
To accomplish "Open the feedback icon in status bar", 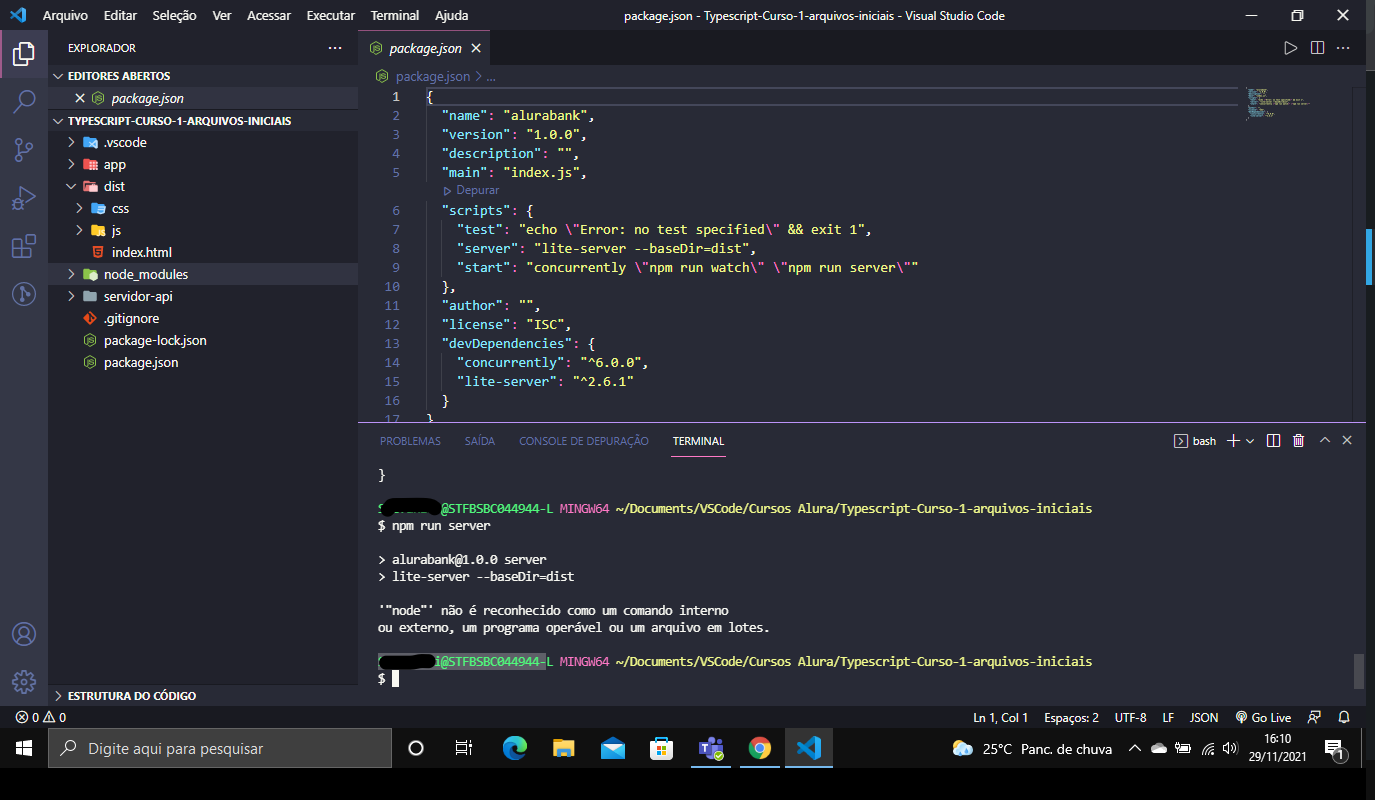I will pos(1314,718).
